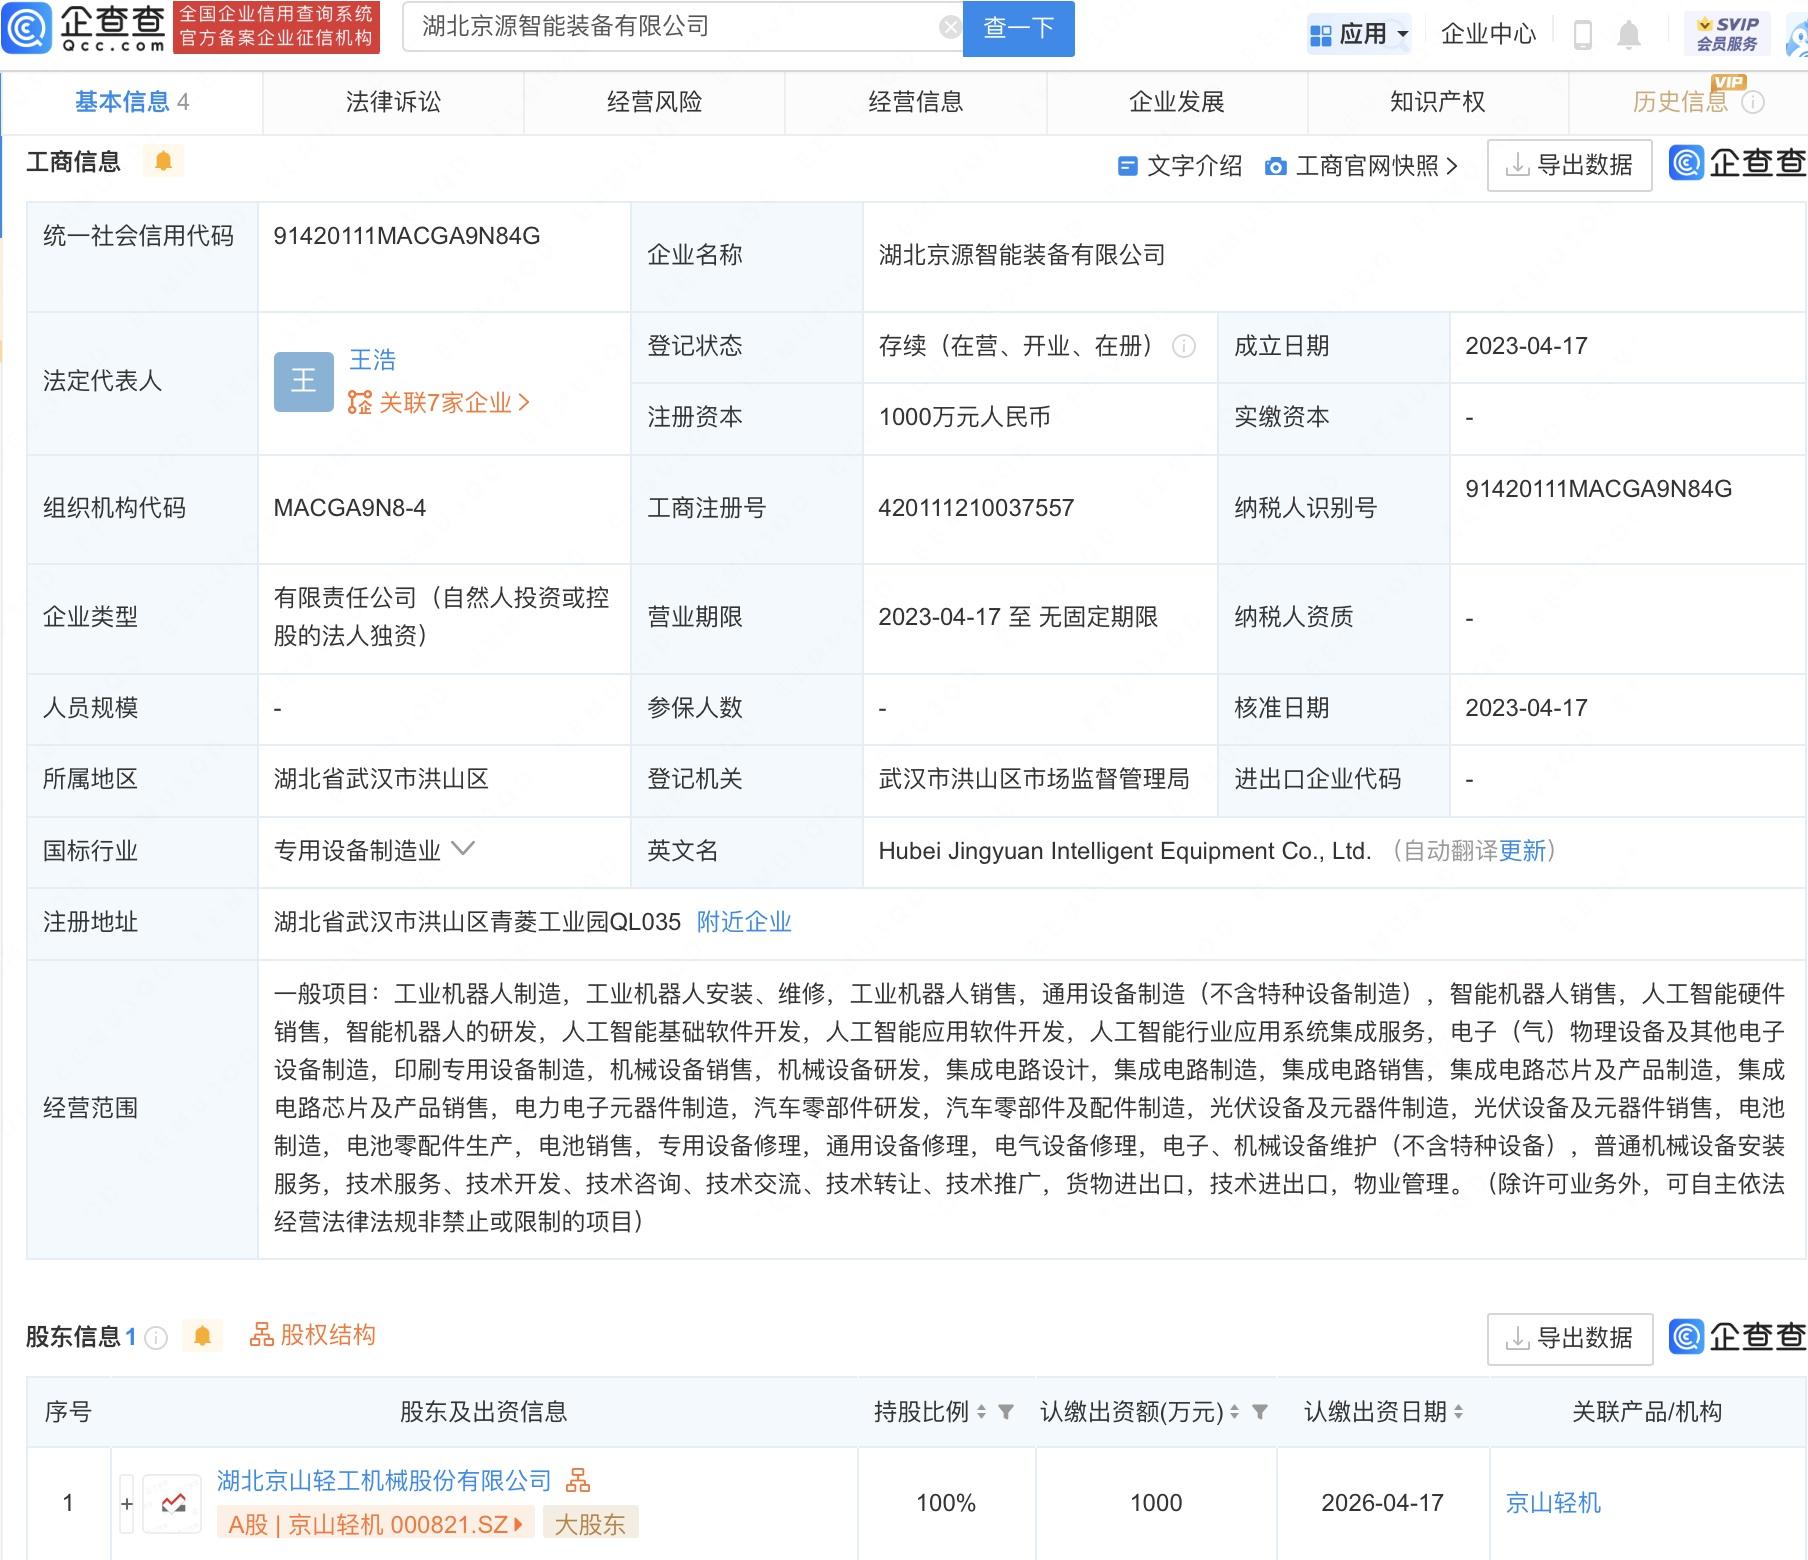Screen dimensions: 1808x1560
Task: Click the mobile phone icon in the header
Action: 1582,36
